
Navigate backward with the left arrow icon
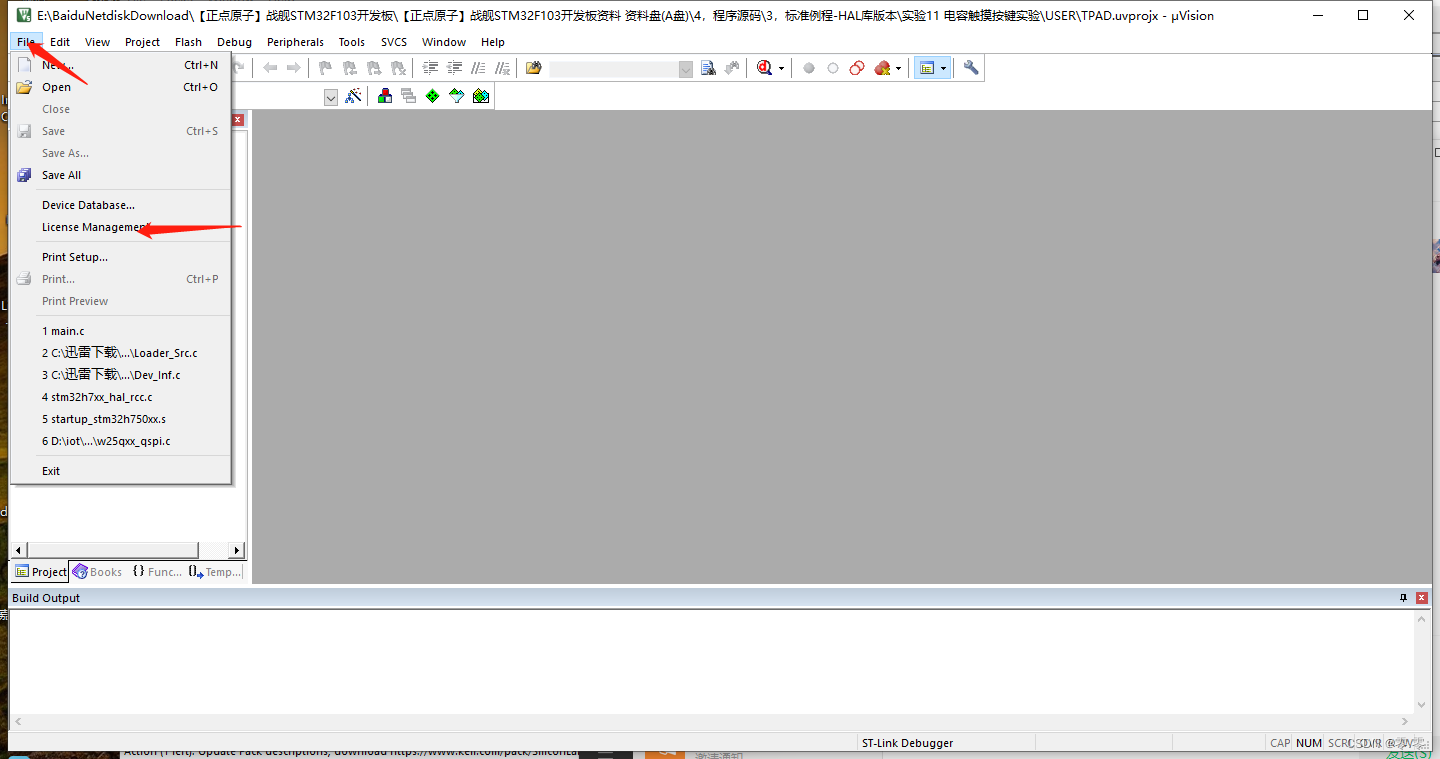coord(270,68)
